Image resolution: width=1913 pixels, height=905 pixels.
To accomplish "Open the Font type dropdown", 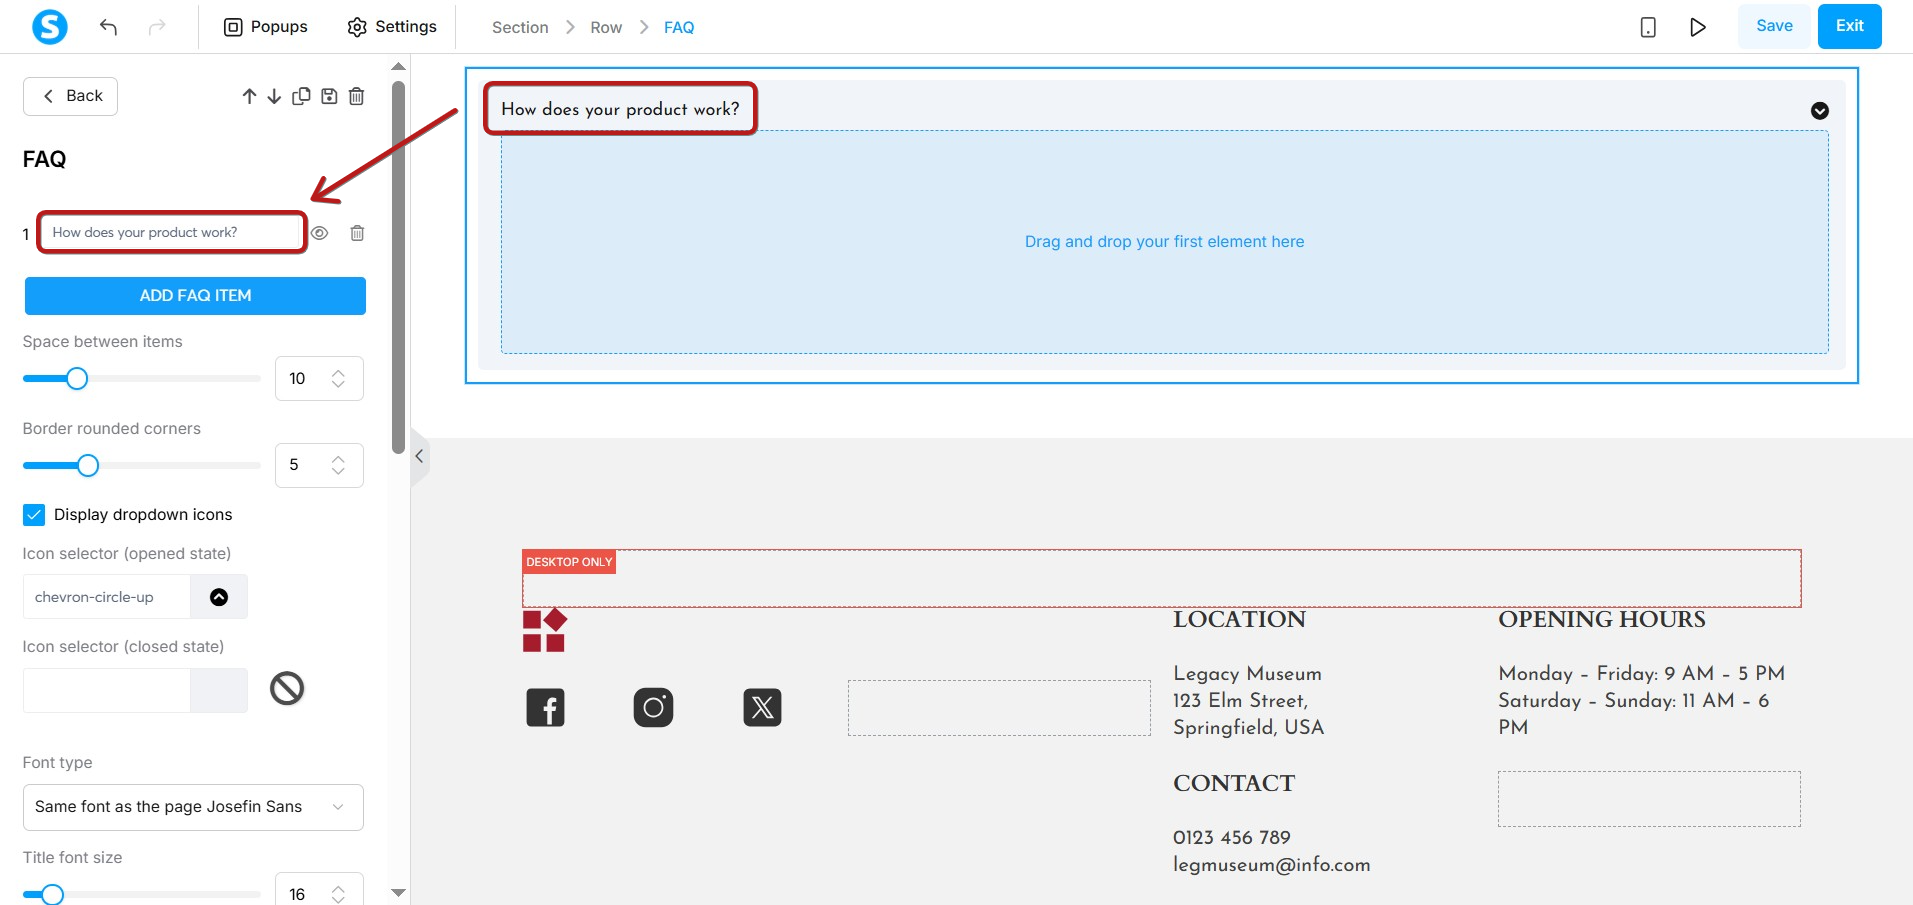I will (193, 807).
